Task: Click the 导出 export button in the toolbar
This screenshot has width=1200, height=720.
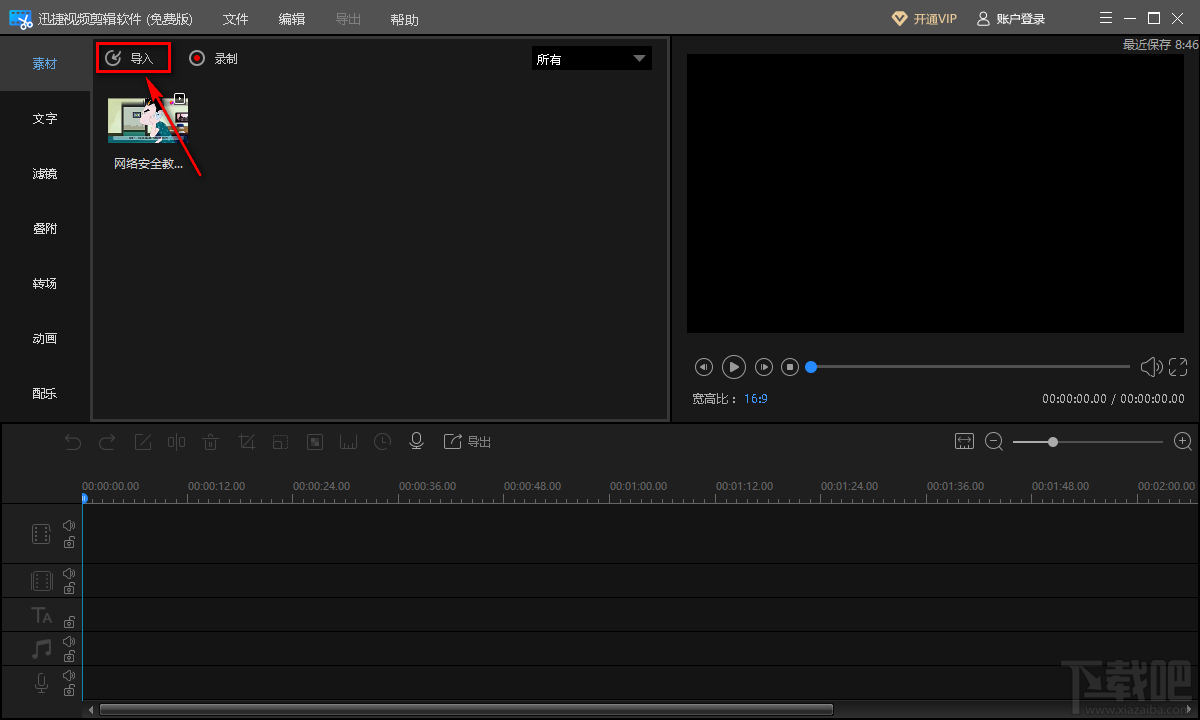Action: point(468,441)
